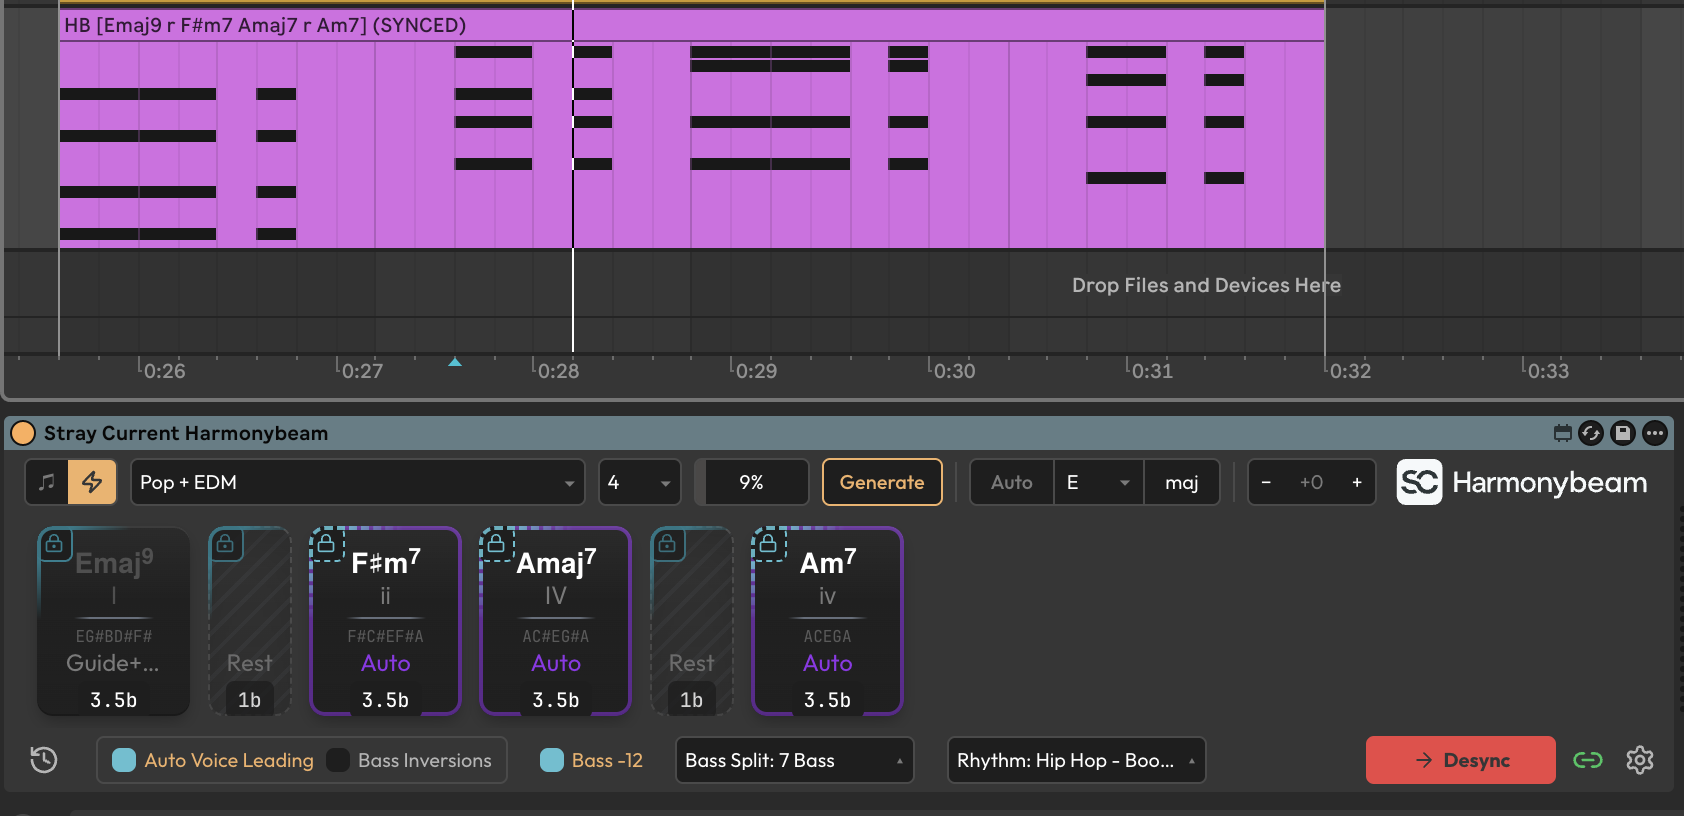Click the first Rest card label
1684x816 pixels.
pos(249,663)
